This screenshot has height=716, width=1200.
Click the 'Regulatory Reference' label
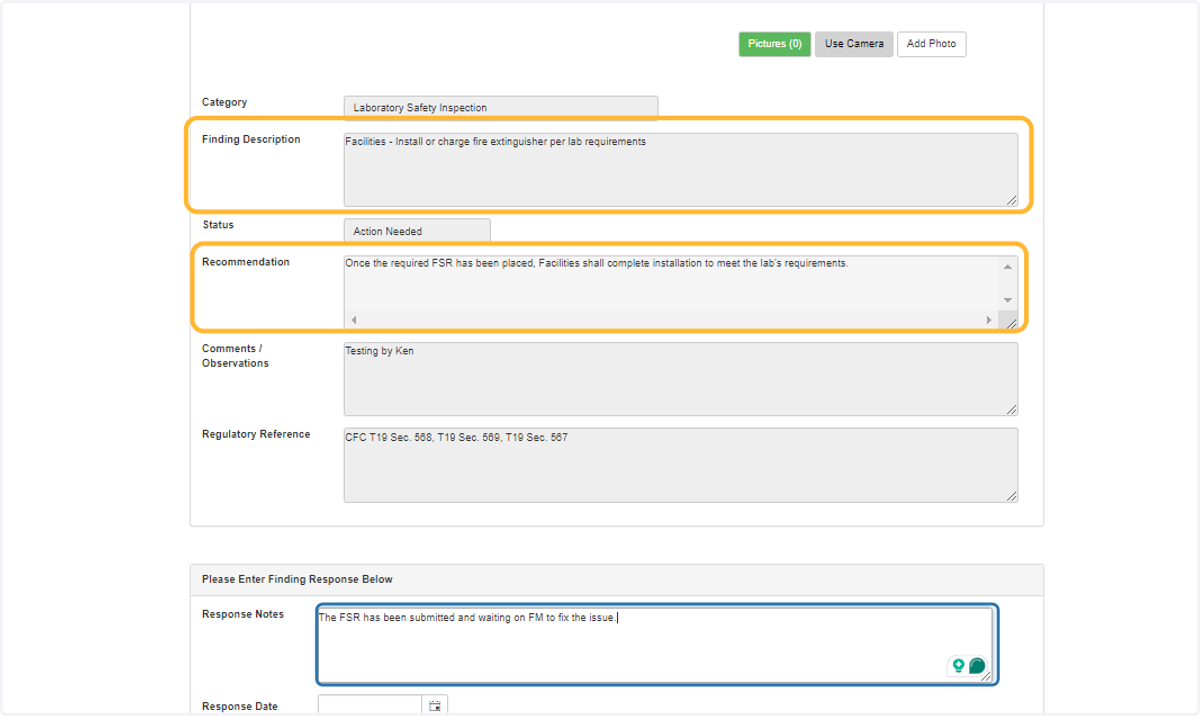256,435
